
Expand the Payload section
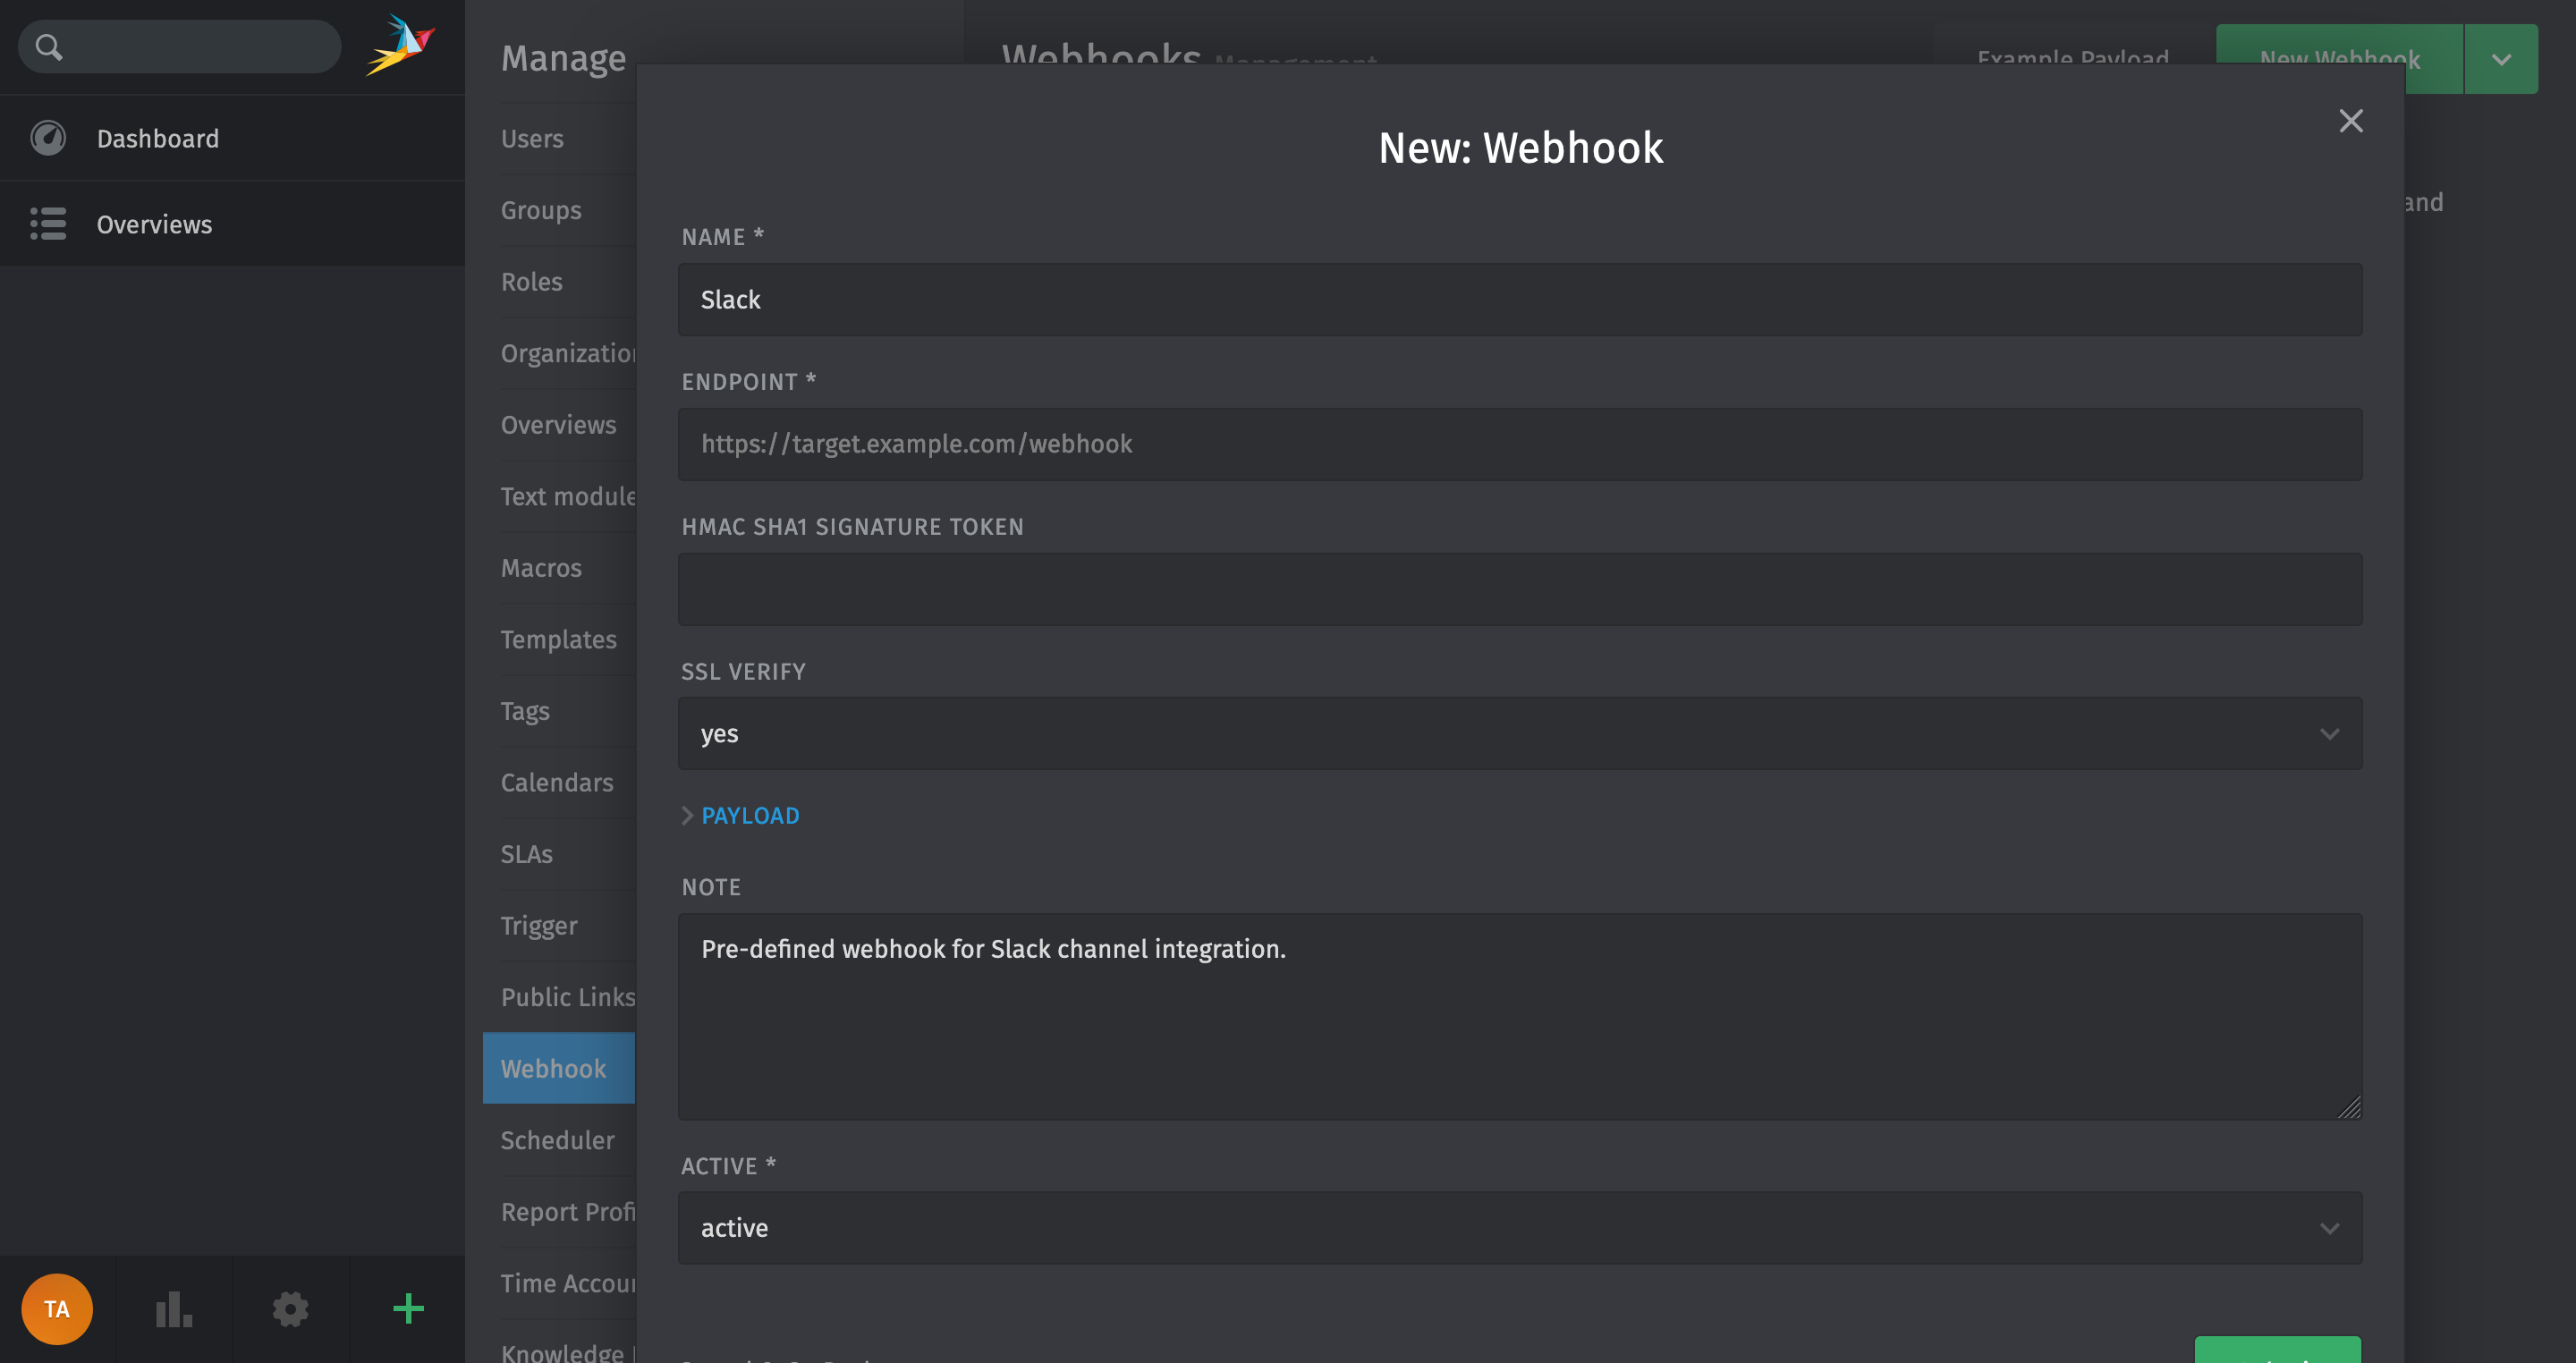(749, 815)
